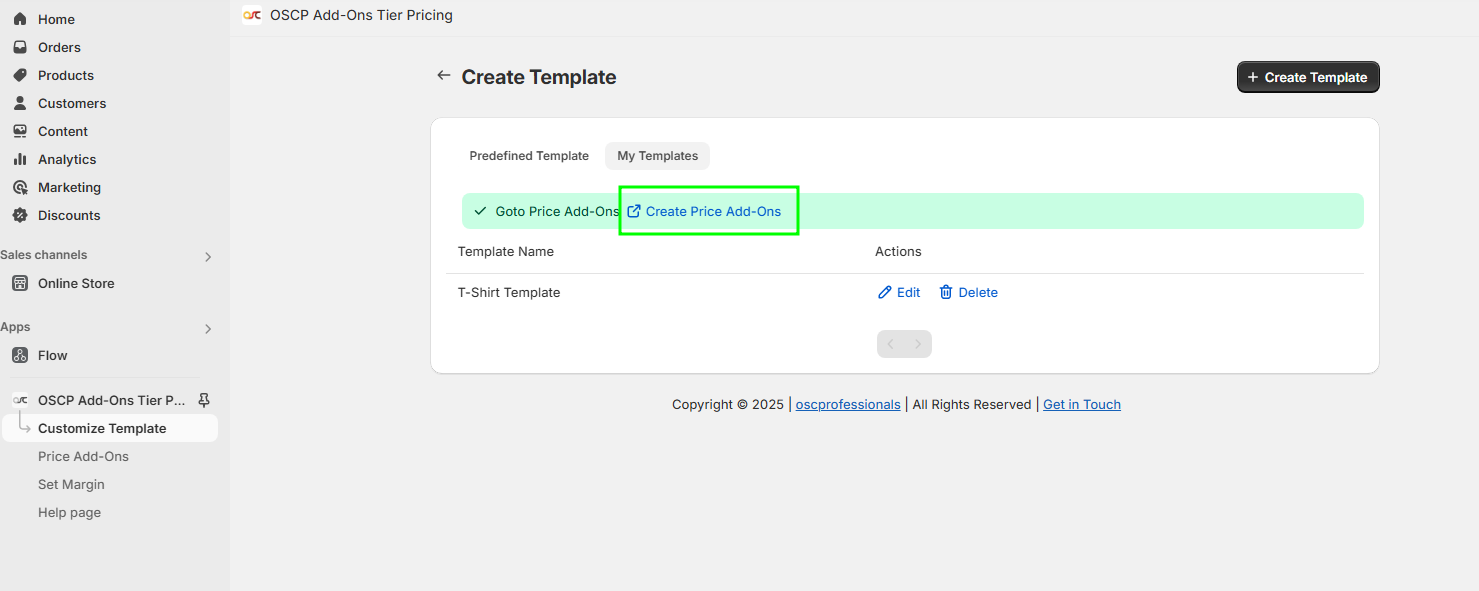Expand the Apps section chevron

(208, 328)
